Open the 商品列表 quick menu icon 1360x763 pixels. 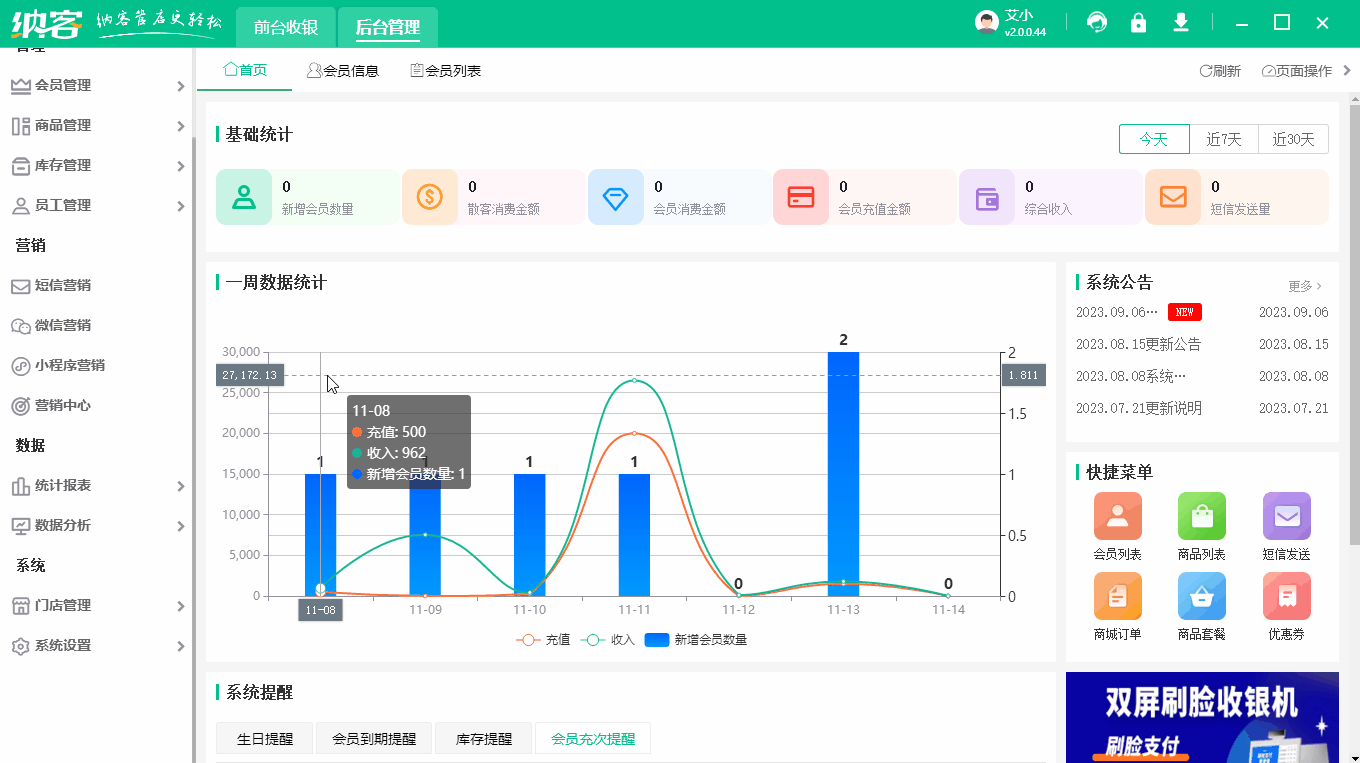(x=1201, y=515)
